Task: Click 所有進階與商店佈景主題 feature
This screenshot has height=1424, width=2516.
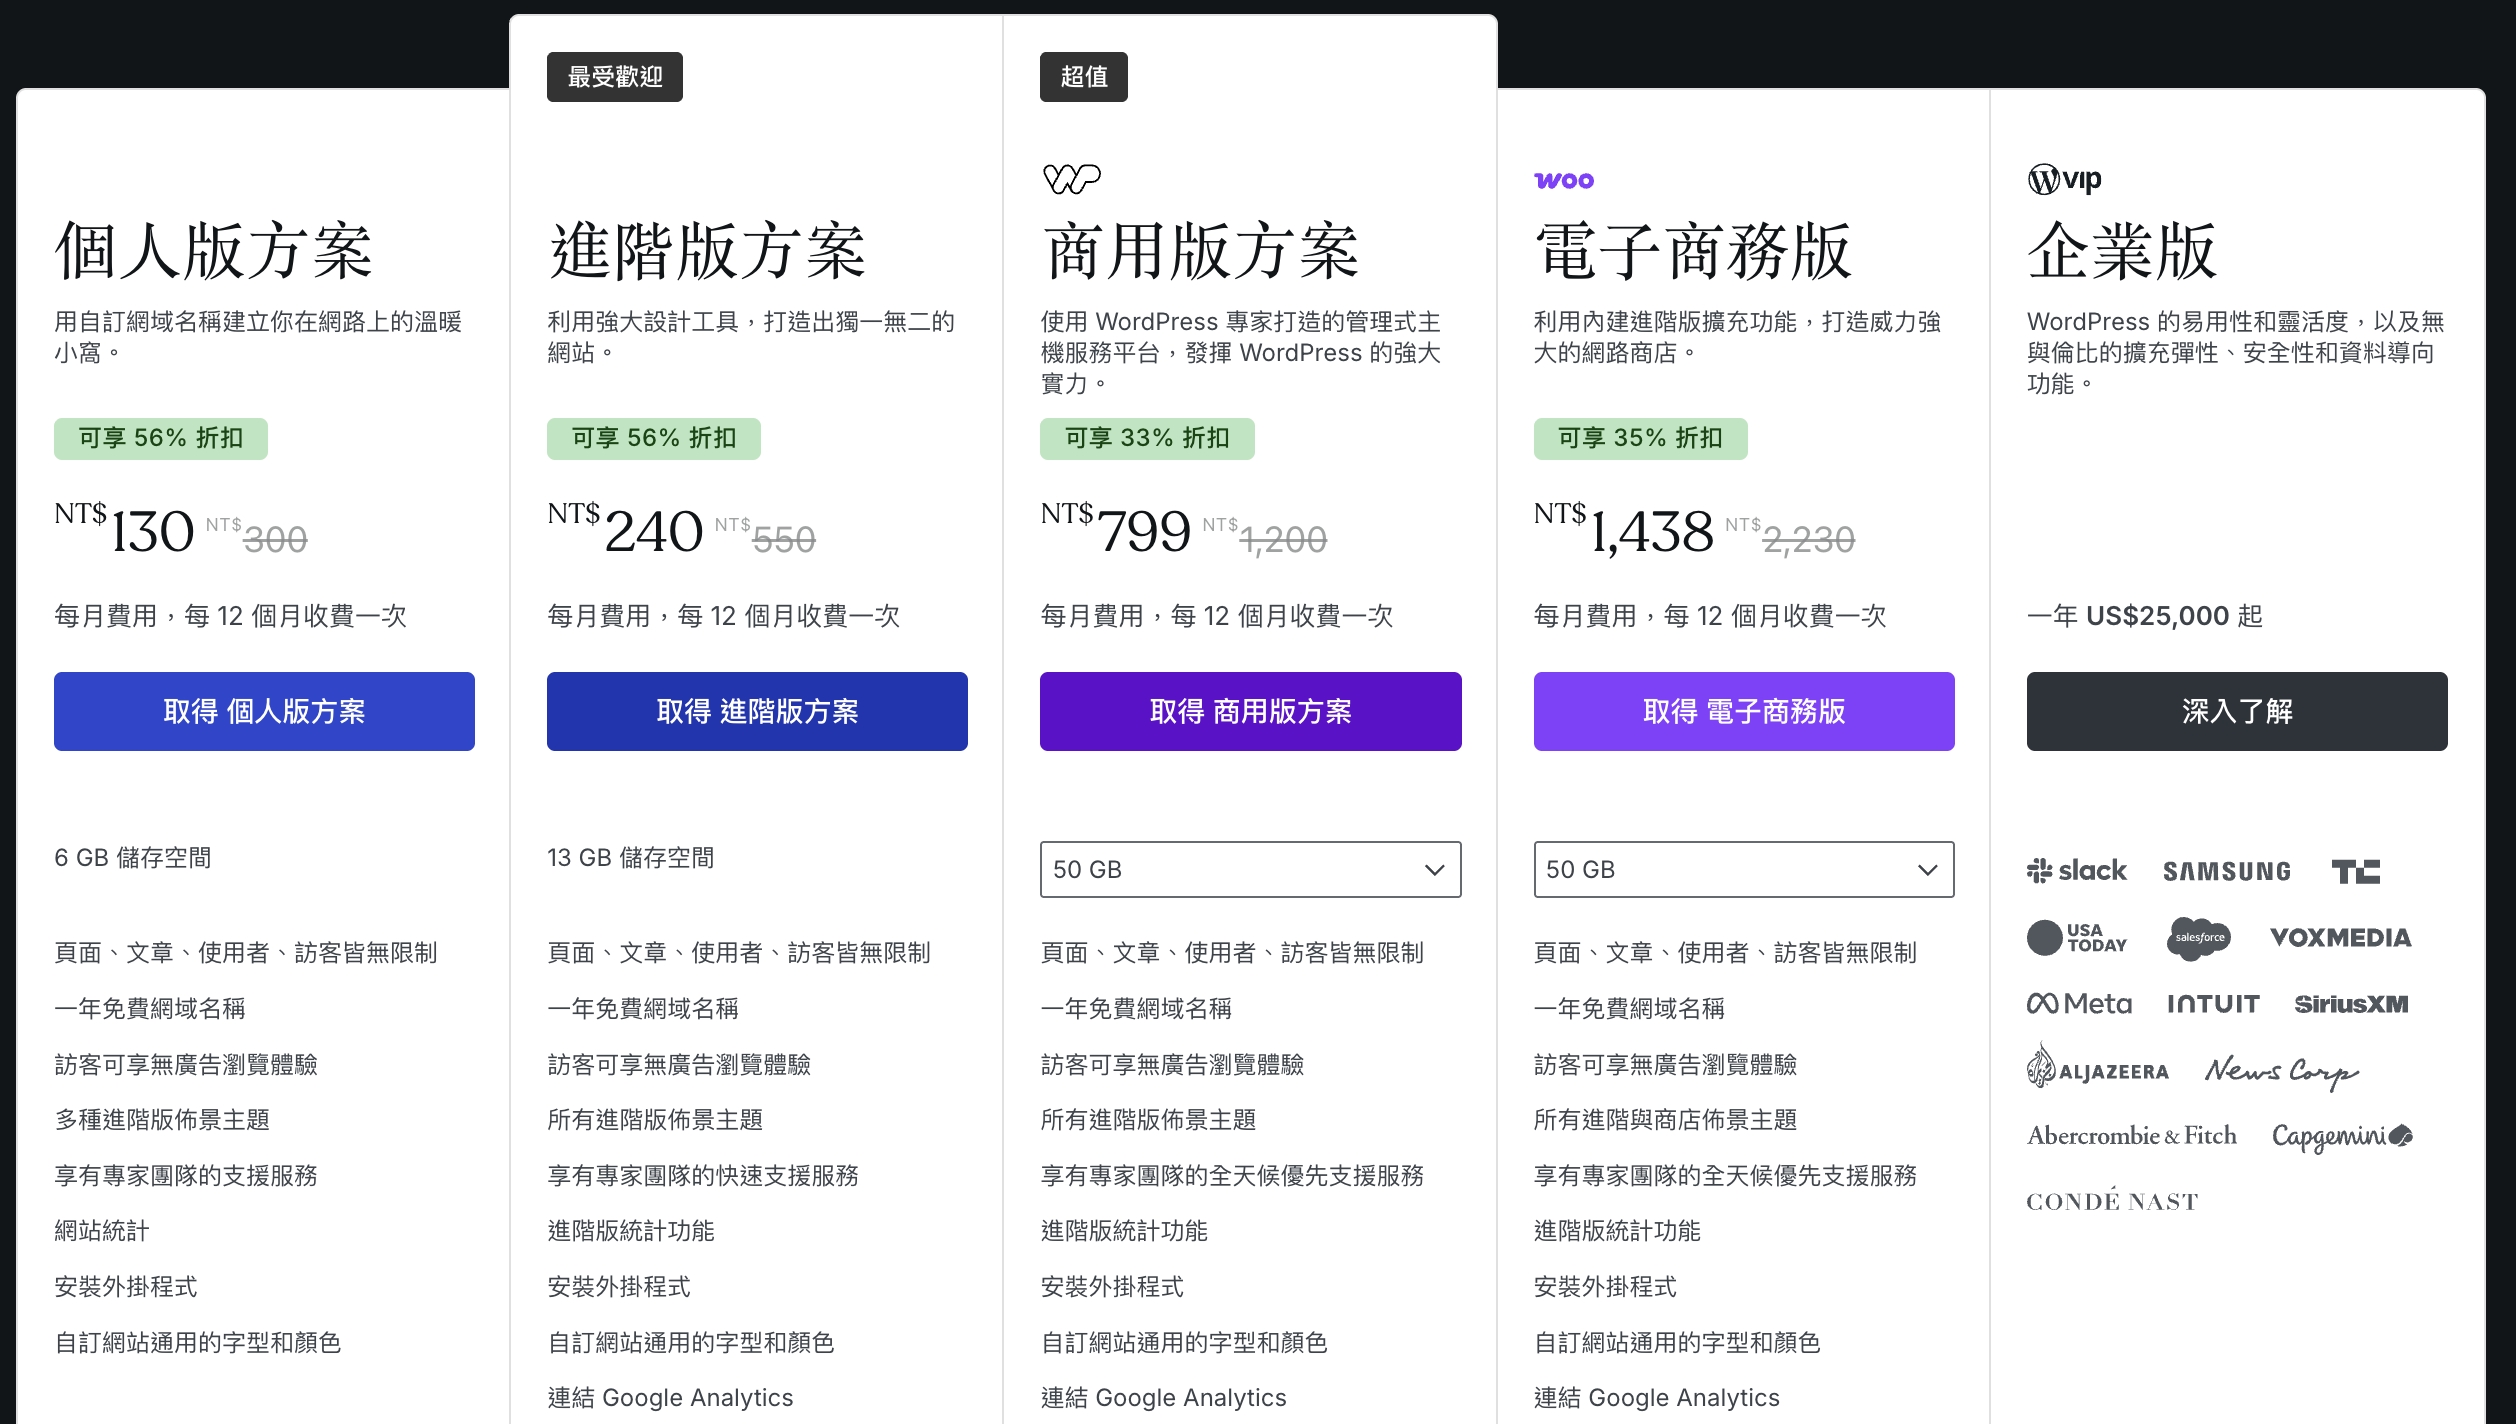Action: point(1665,1120)
